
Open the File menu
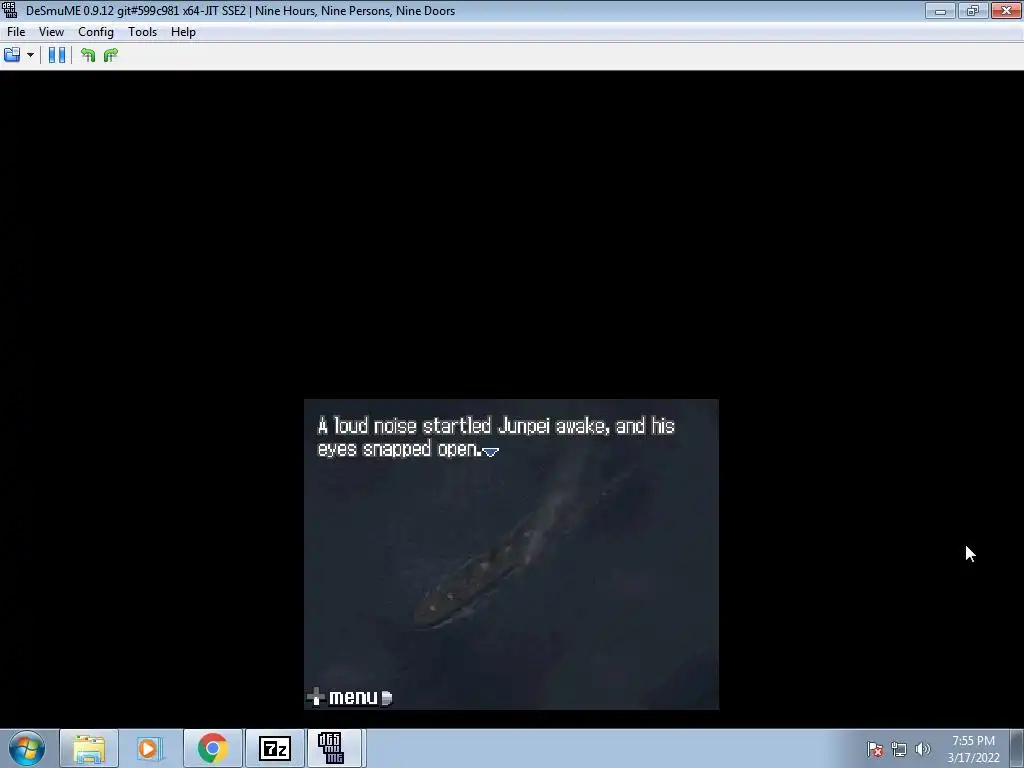tap(16, 32)
